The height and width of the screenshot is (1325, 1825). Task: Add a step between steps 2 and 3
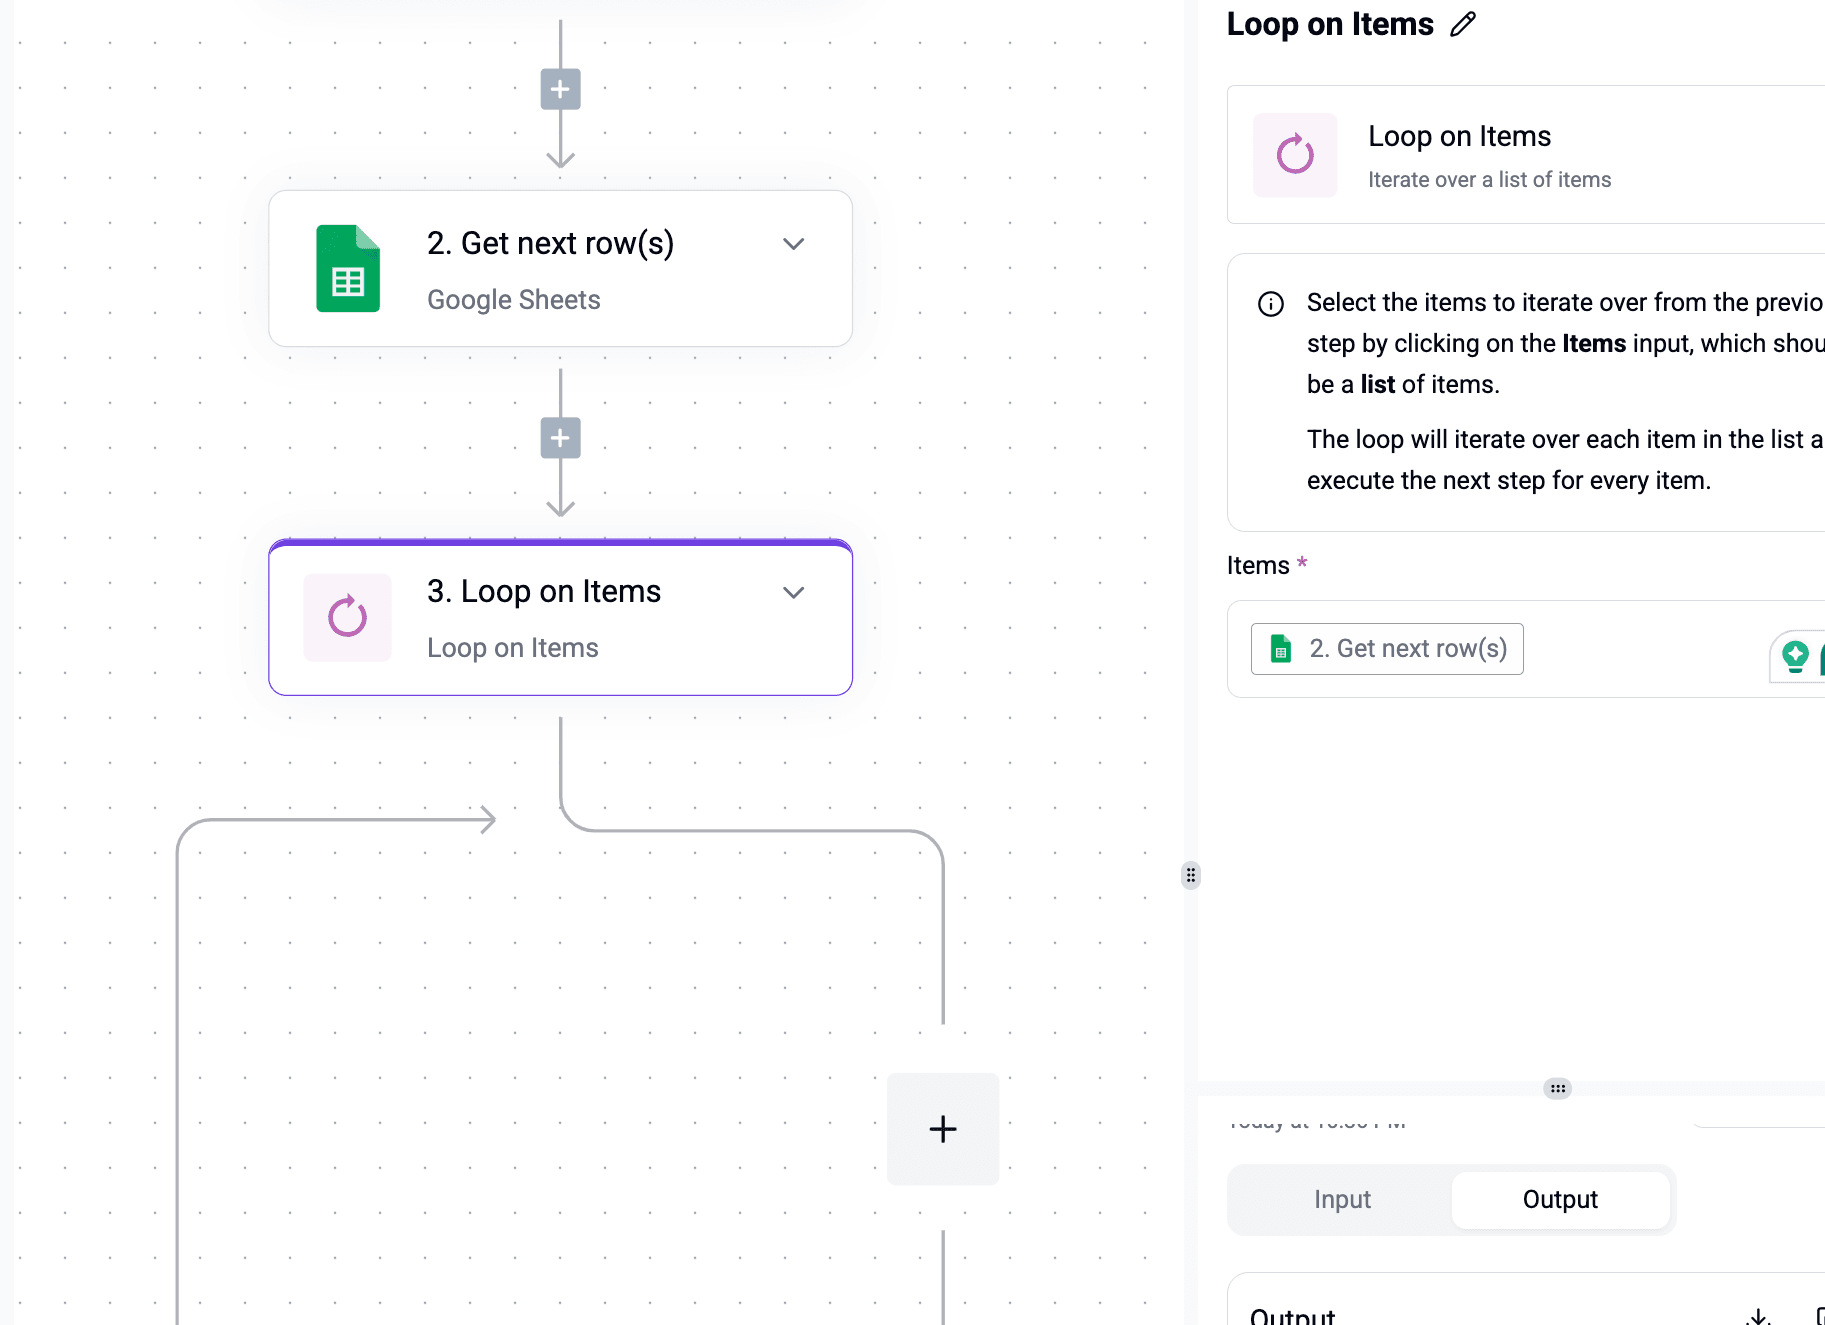coord(560,438)
